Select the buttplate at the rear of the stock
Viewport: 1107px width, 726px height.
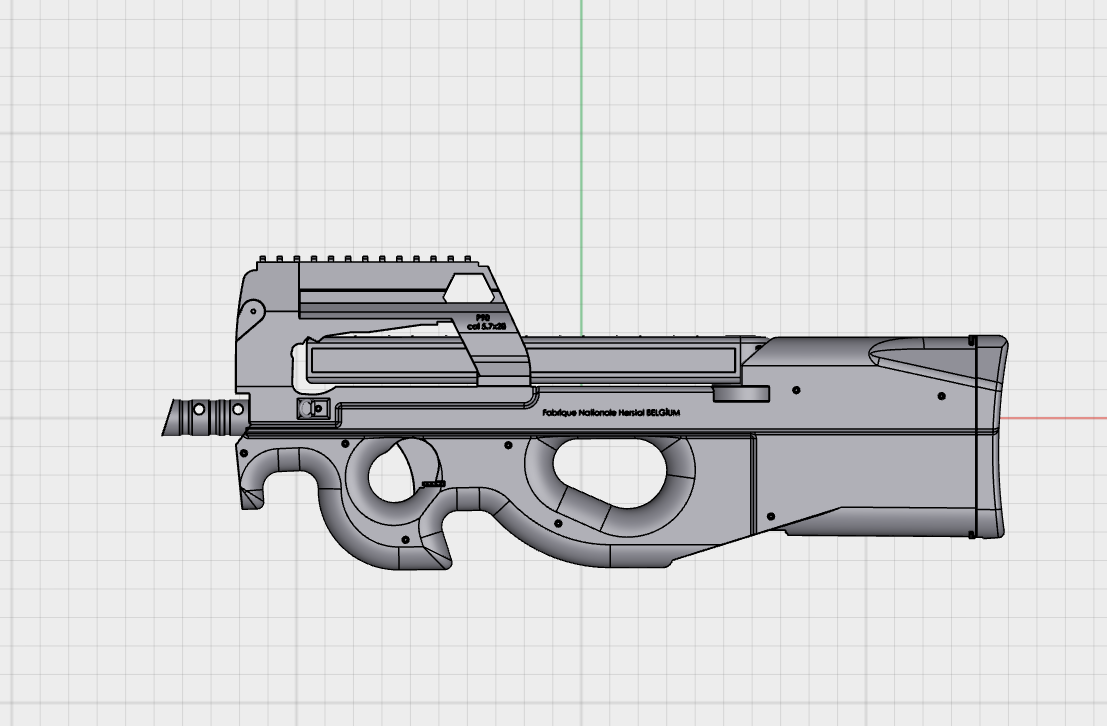tap(991, 436)
